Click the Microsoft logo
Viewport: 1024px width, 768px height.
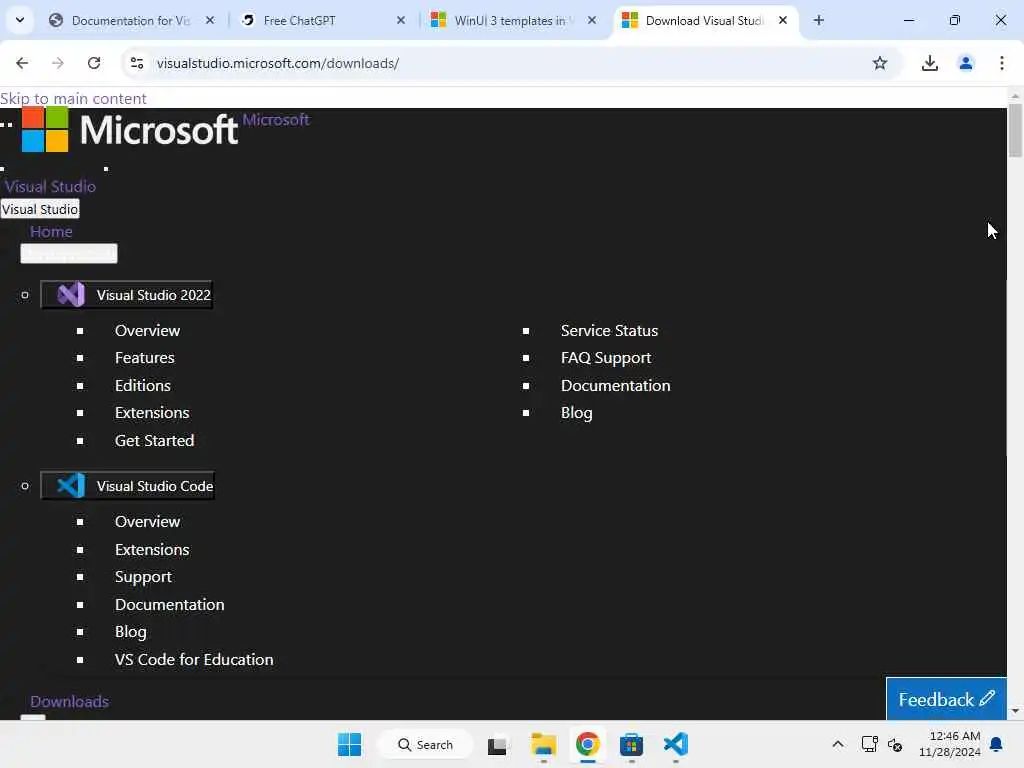pos(130,129)
